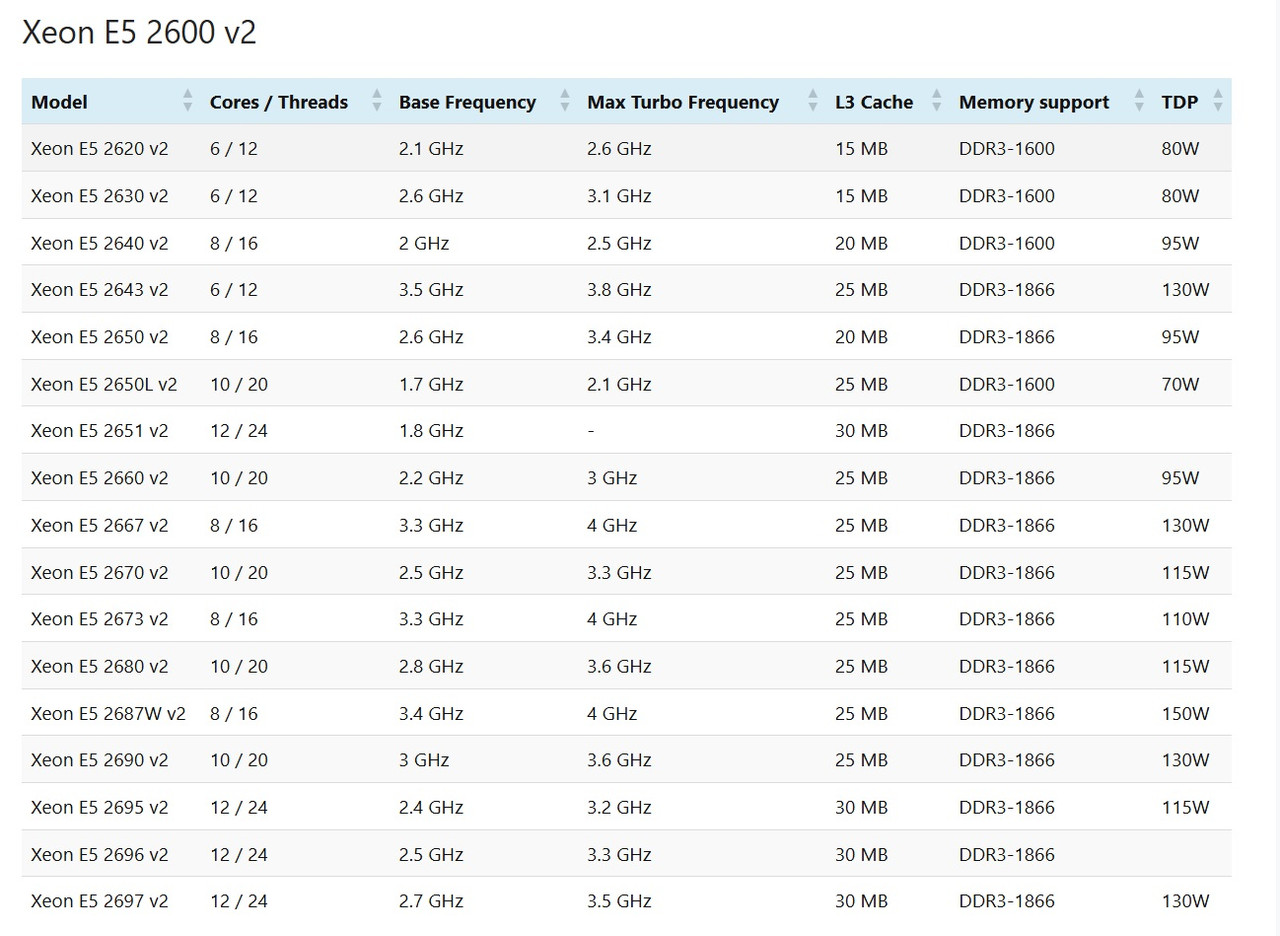
Task: Click the 150W TDP value
Action: 1185,713
